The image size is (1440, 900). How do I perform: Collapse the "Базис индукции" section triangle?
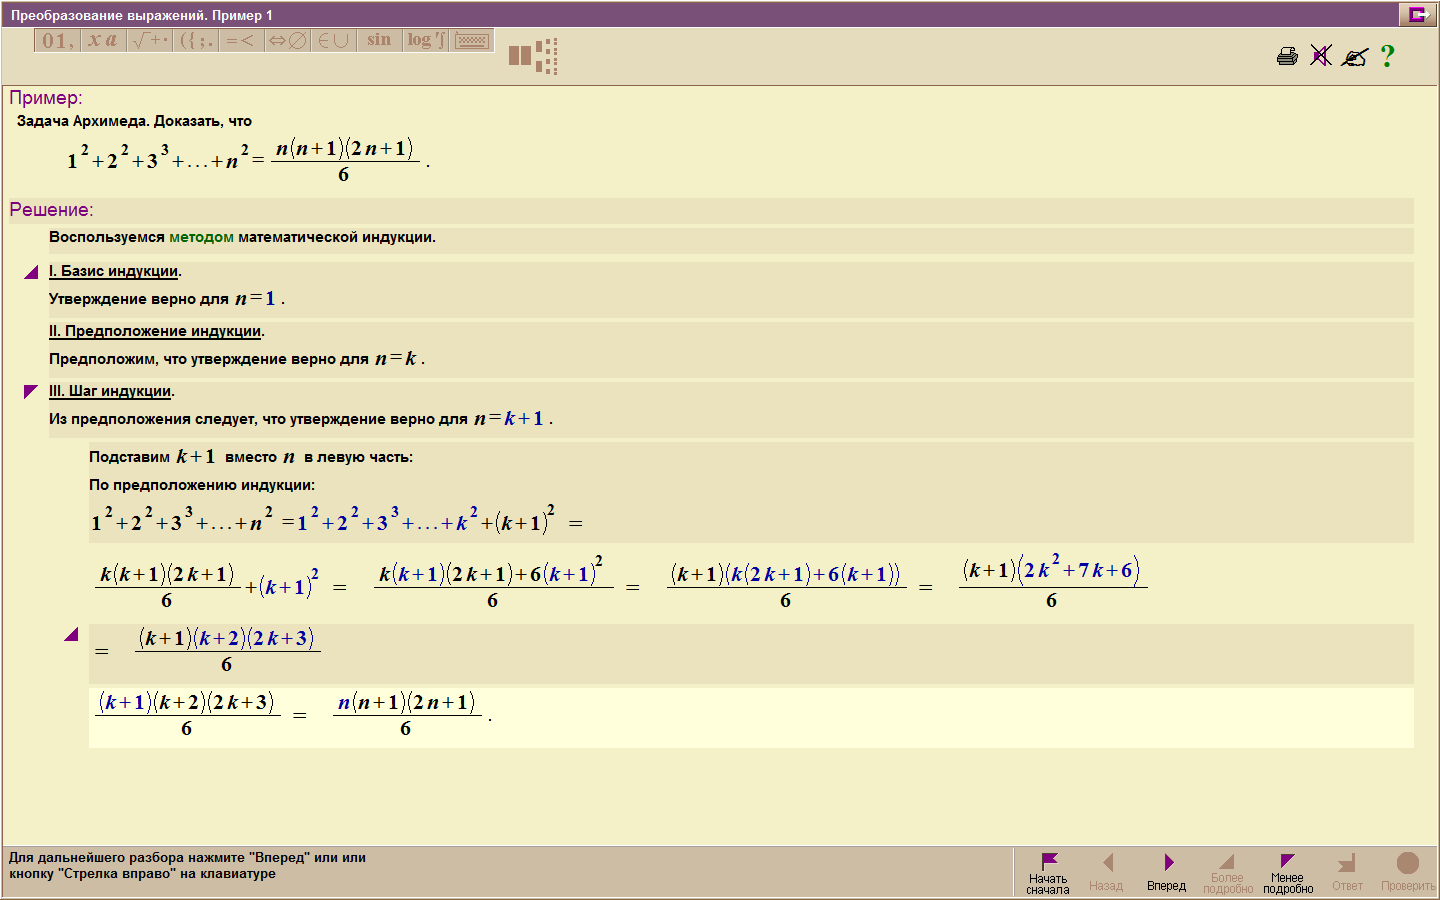coord(31,272)
